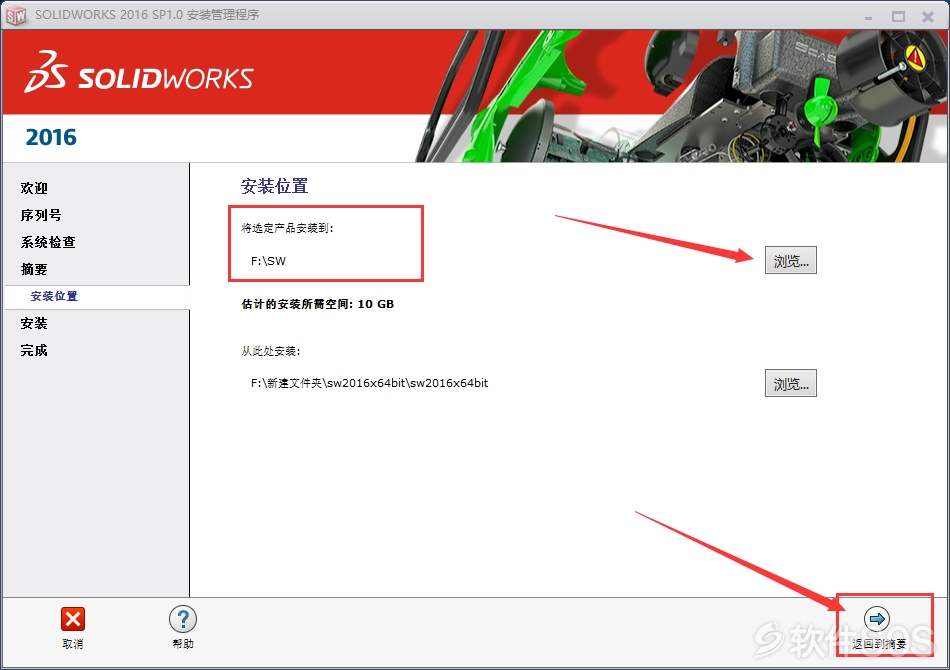Click the 安装位置 page heading
950x670 pixels.
click(x=274, y=186)
